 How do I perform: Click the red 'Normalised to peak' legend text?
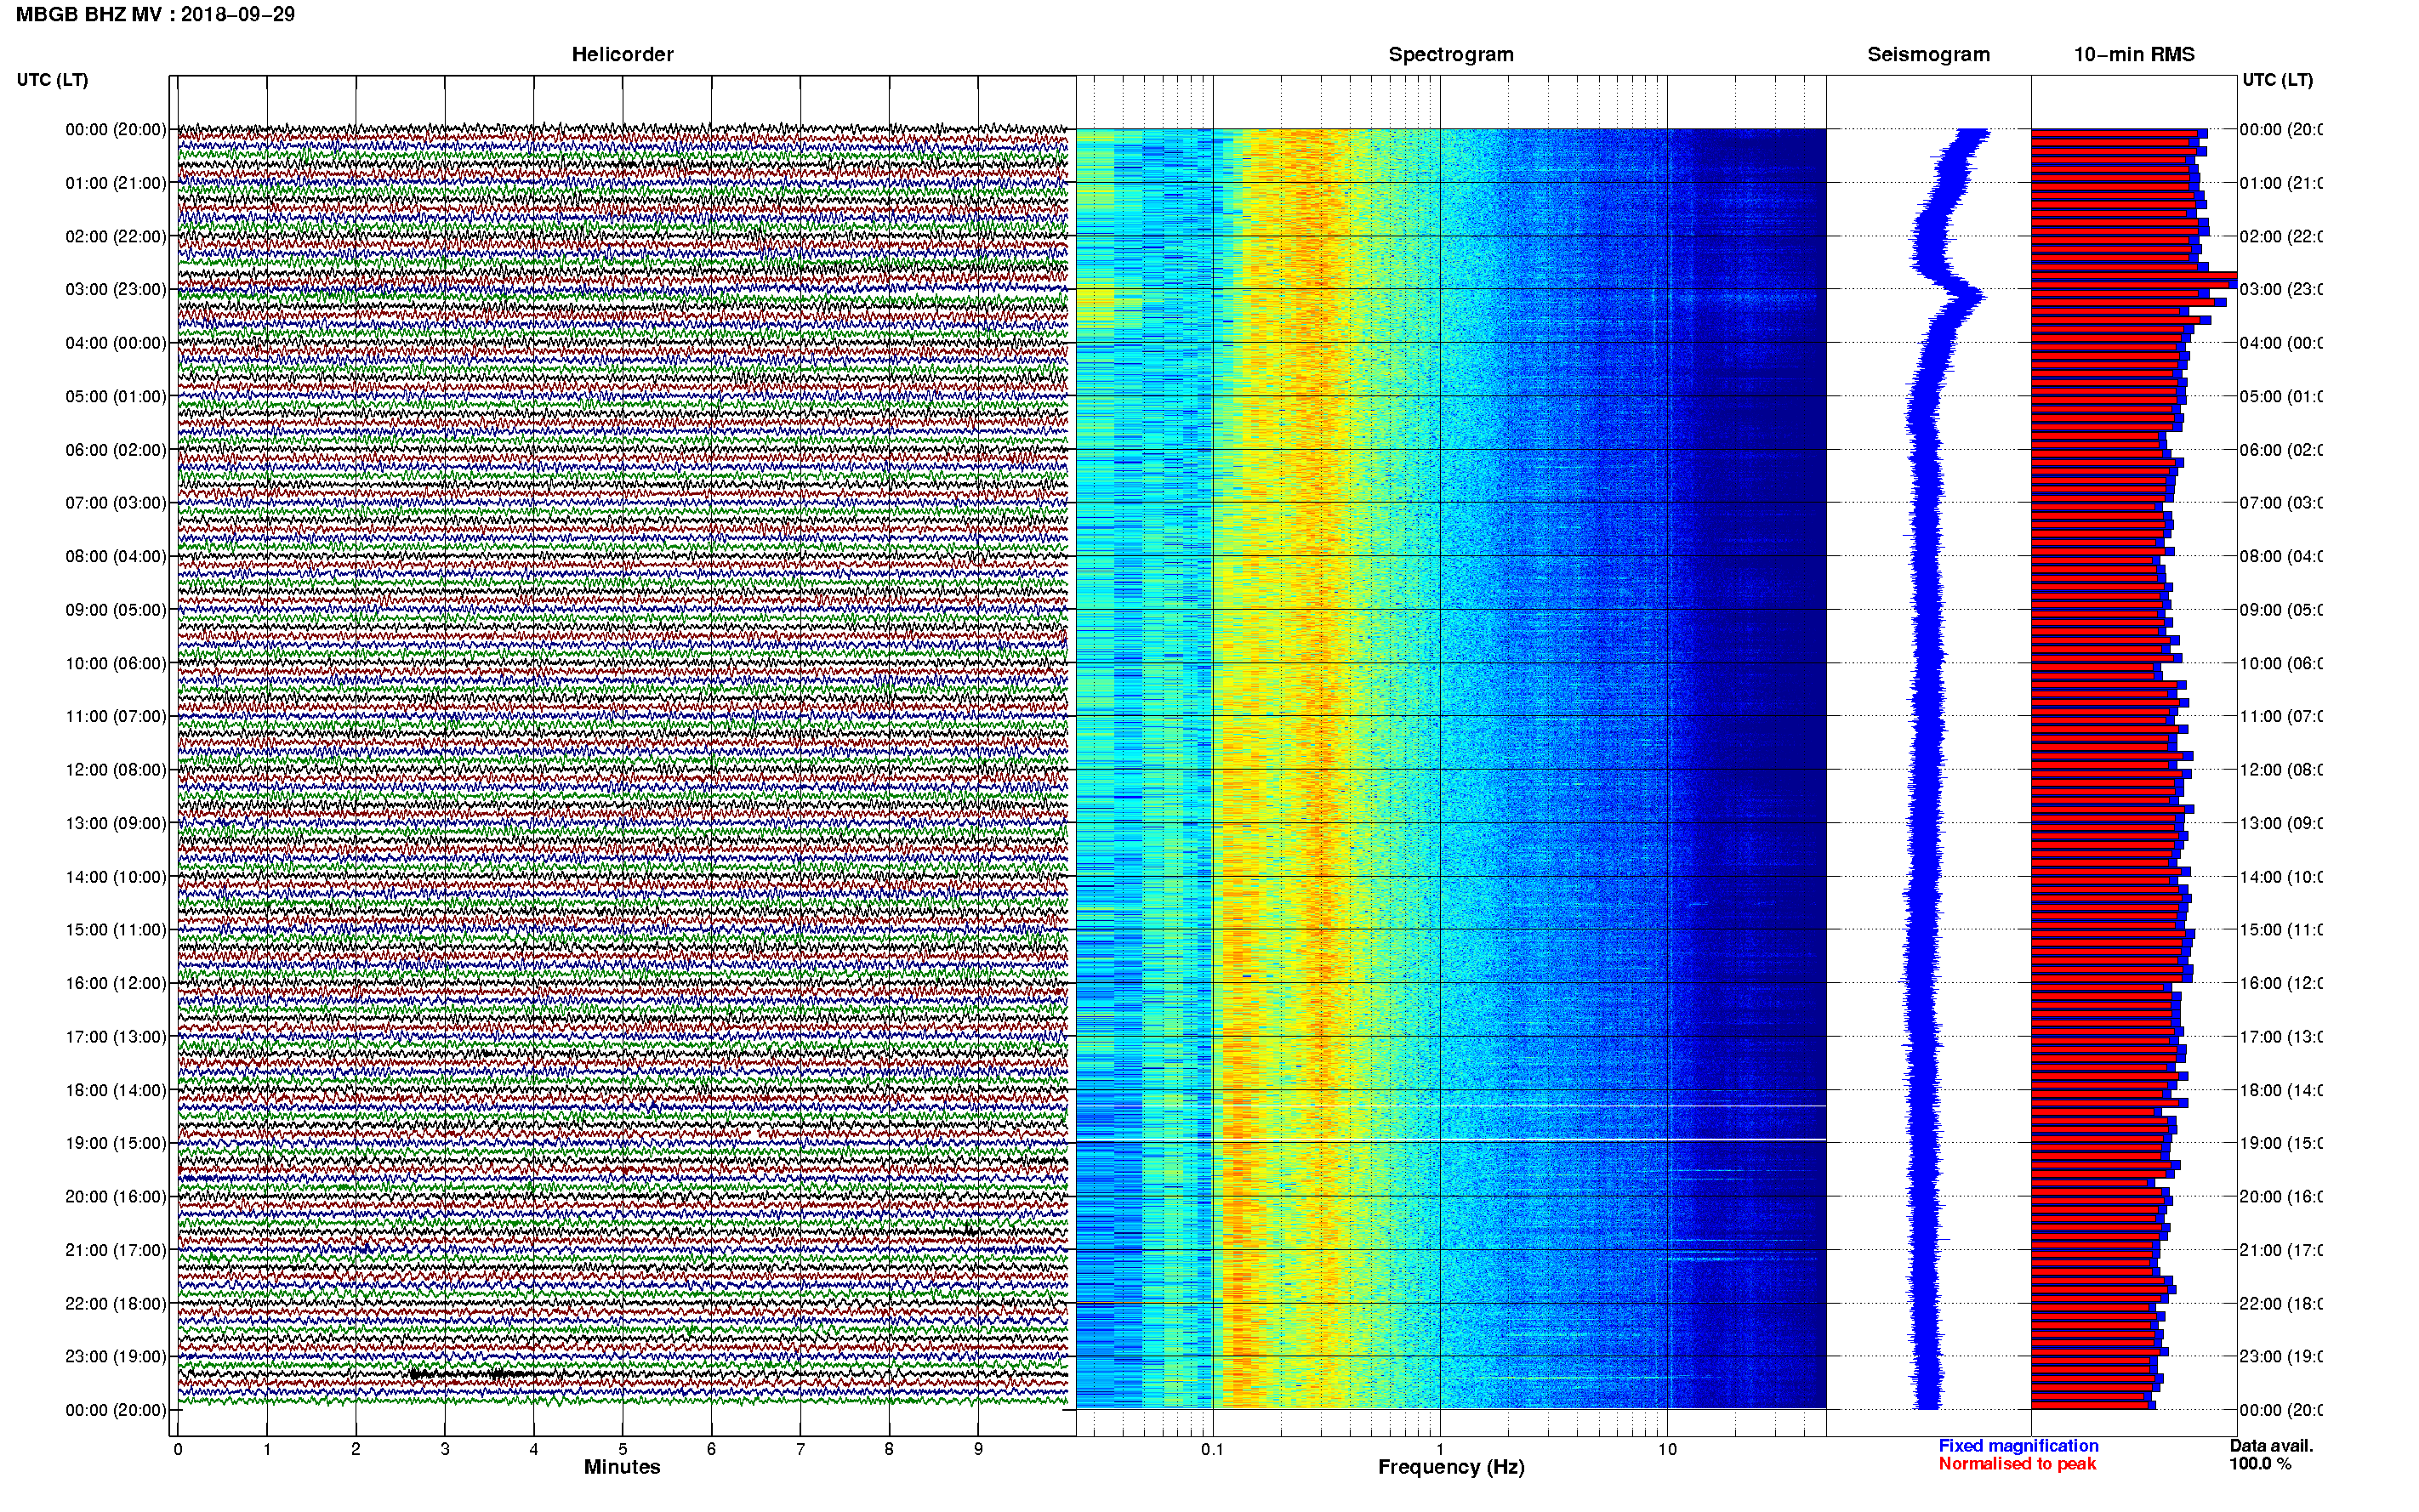click(x=2017, y=1464)
